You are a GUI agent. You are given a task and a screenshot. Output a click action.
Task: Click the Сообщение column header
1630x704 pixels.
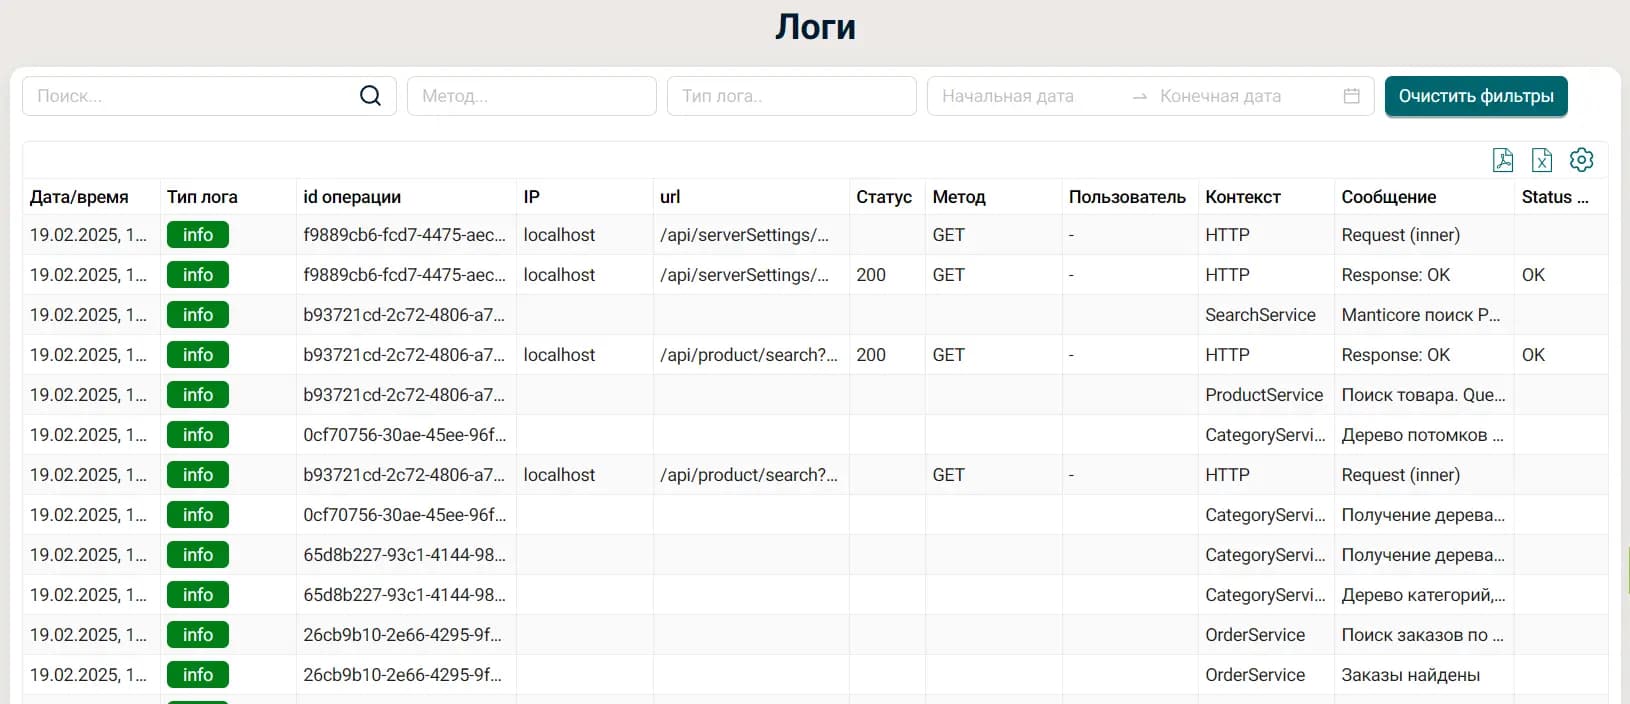(x=1388, y=197)
